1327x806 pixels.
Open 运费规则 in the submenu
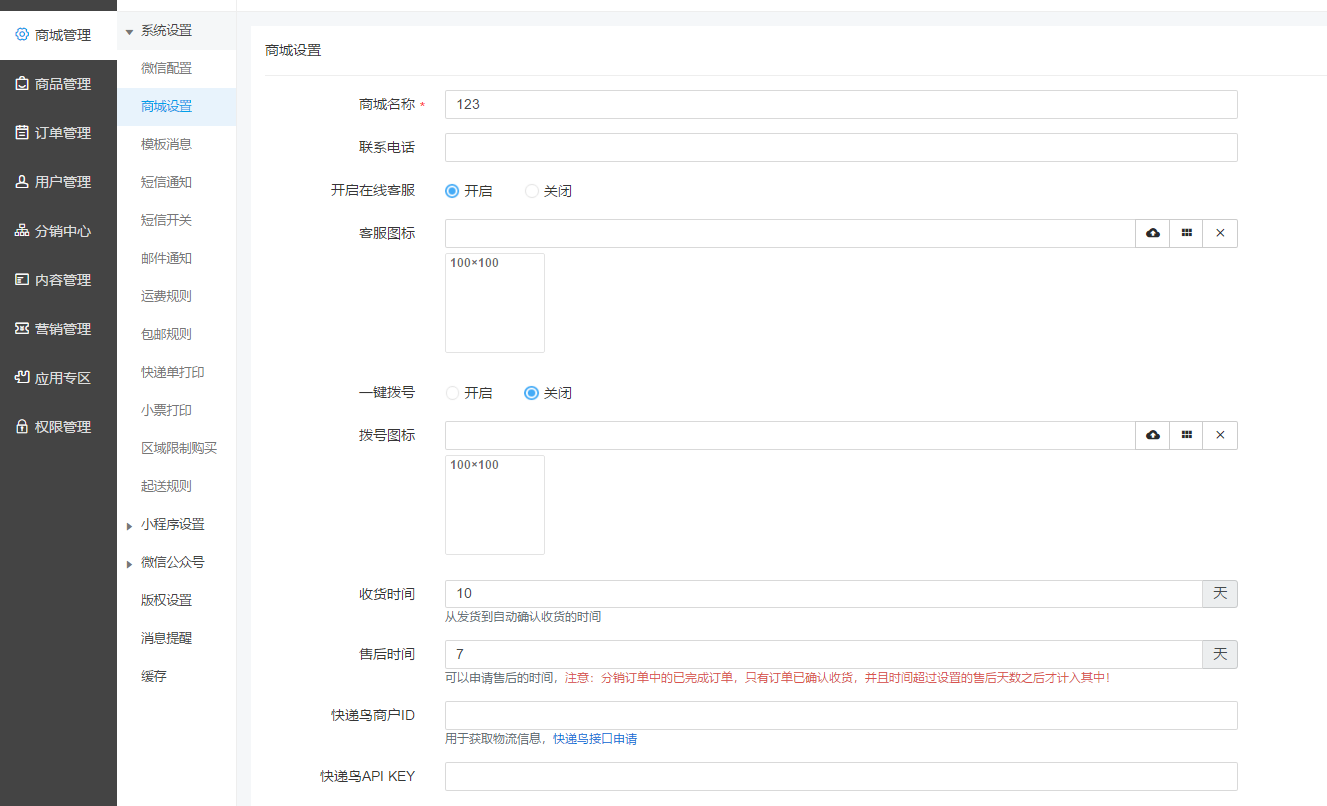[x=167, y=296]
